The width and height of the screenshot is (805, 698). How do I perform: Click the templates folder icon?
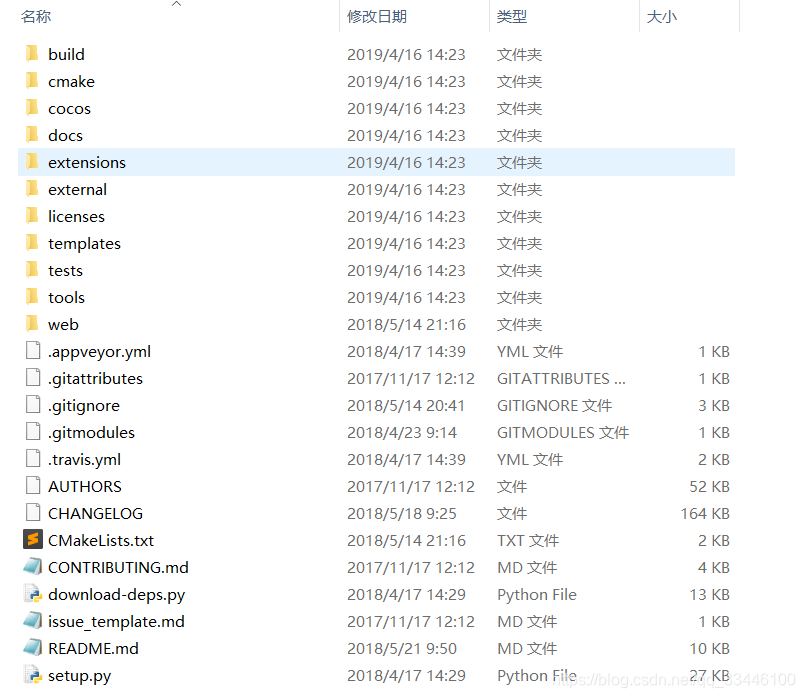coord(32,243)
